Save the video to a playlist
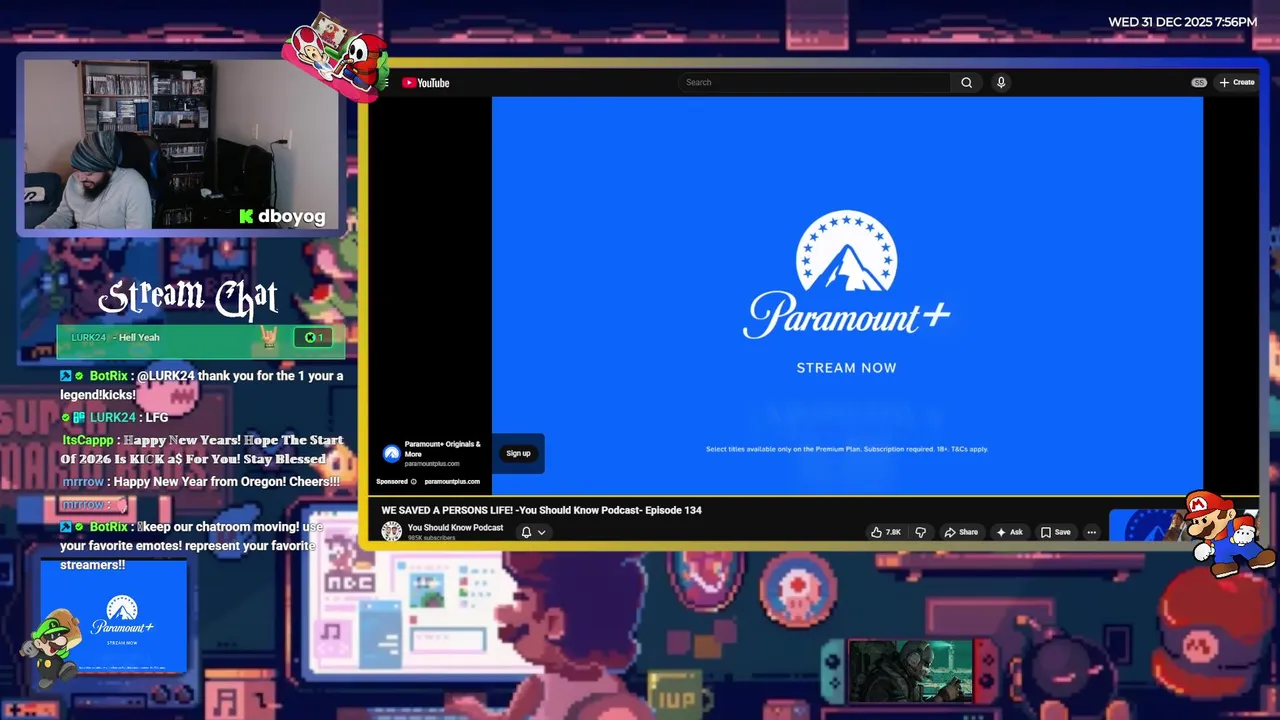Image resolution: width=1280 pixels, height=720 pixels. click(1056, 532)
